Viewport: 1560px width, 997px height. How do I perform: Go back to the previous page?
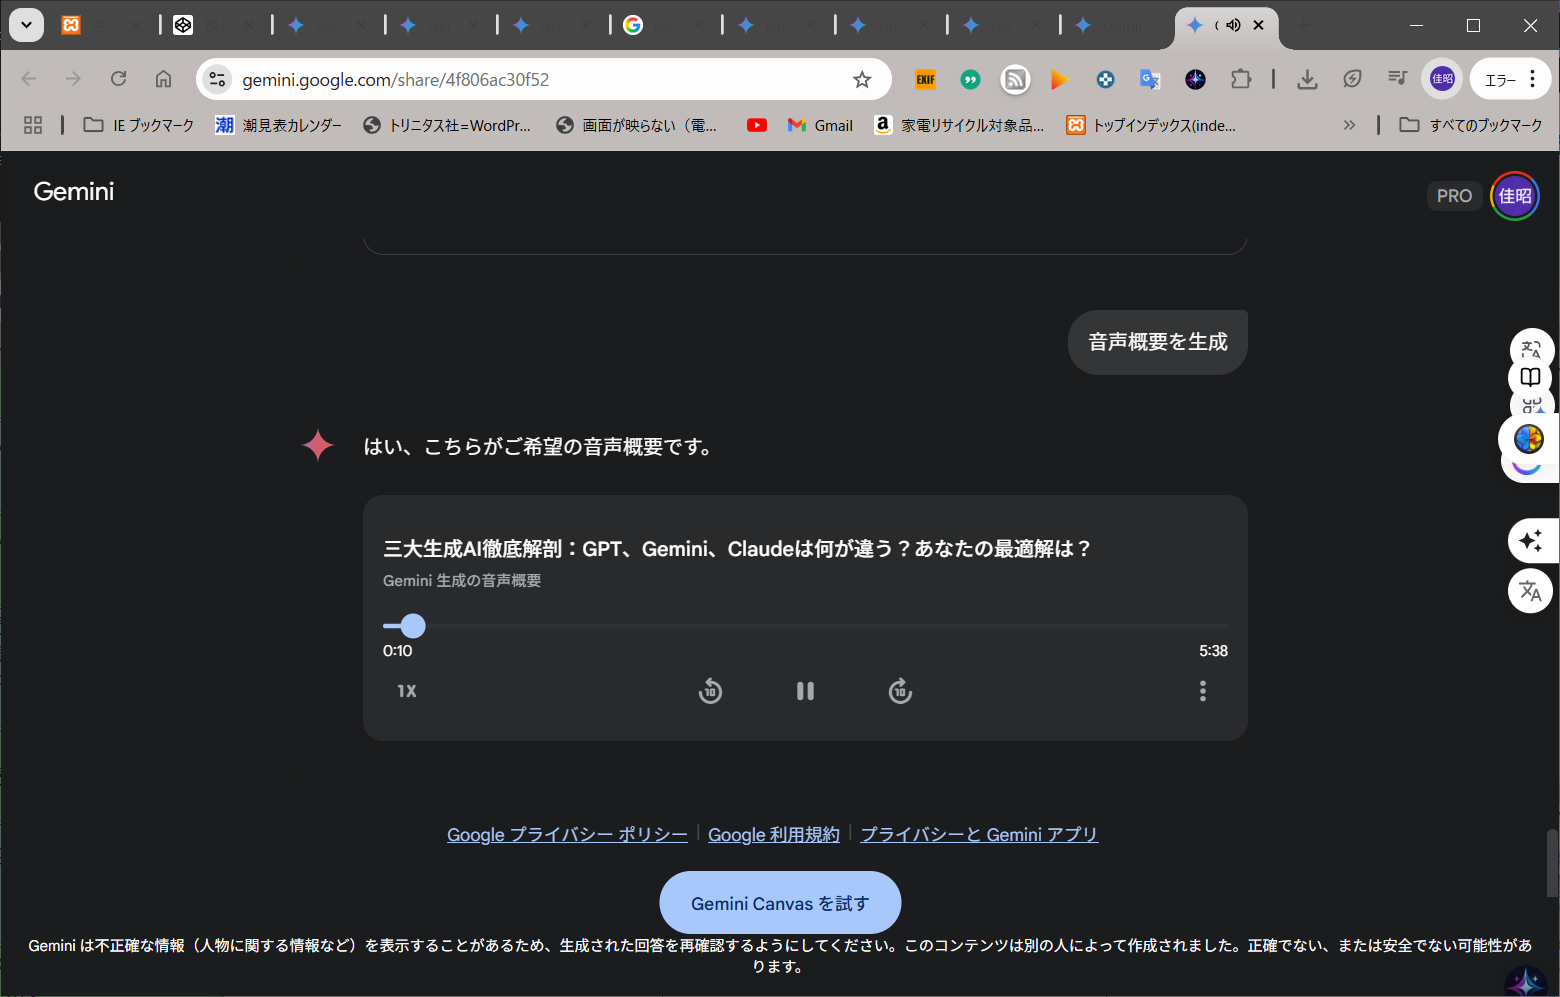click(x=29, y=79)
